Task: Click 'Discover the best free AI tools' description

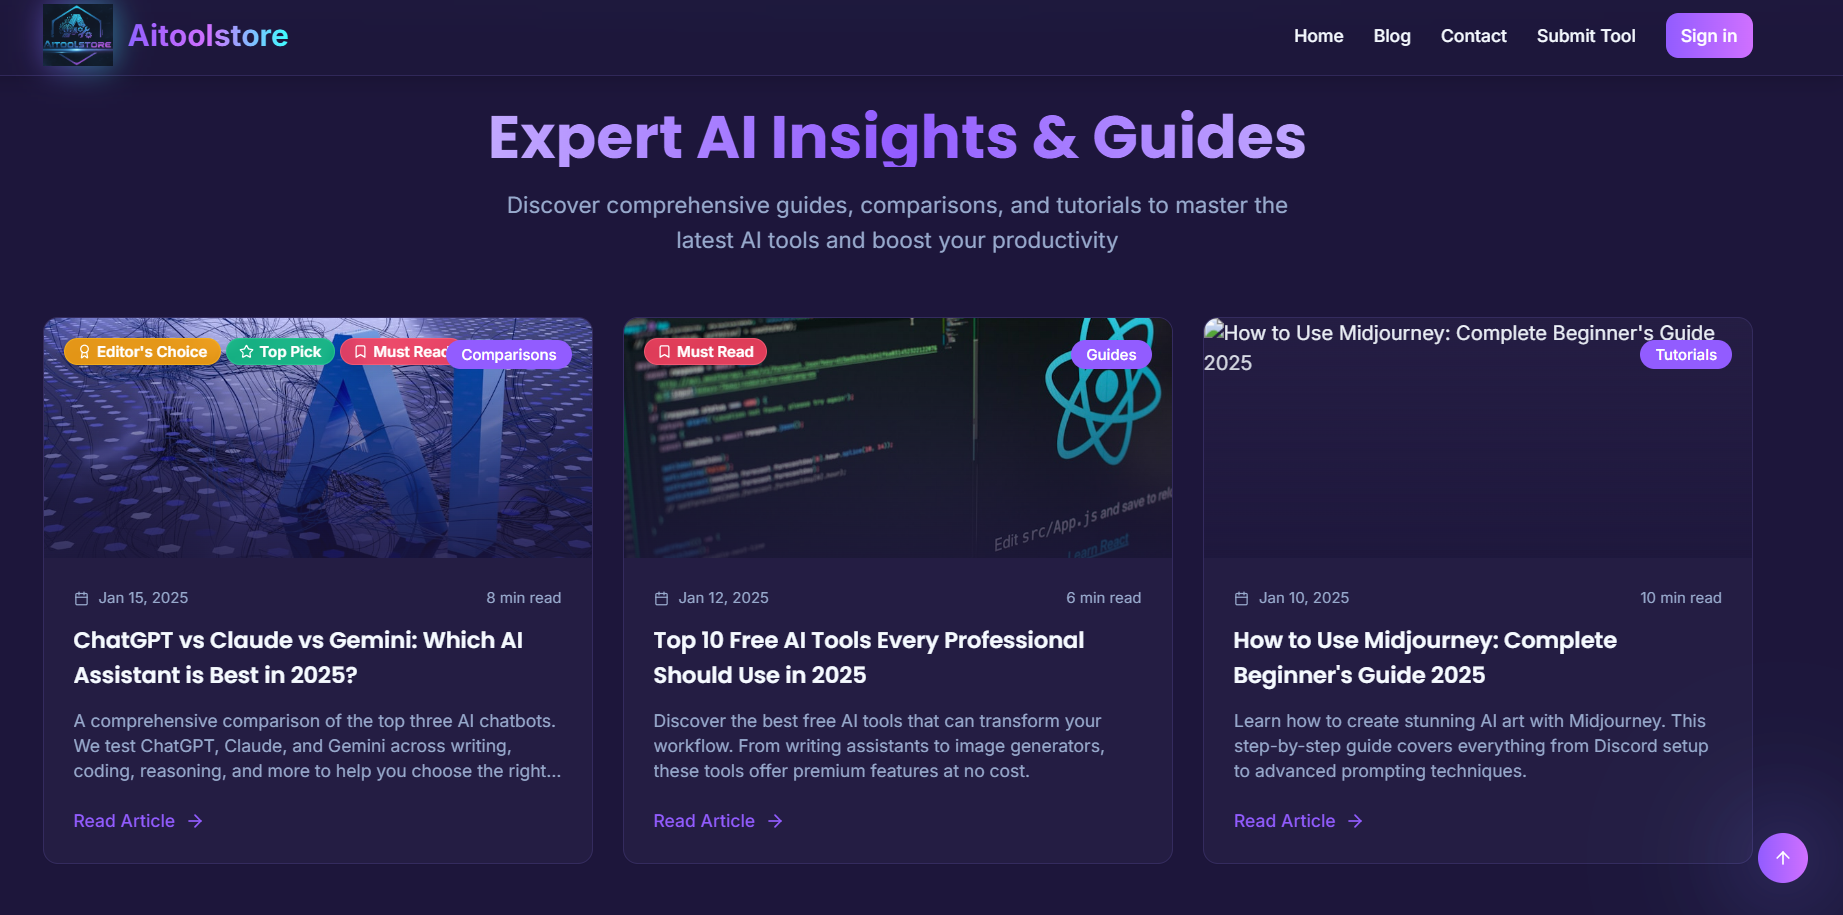Action: [x=879, y=746]
